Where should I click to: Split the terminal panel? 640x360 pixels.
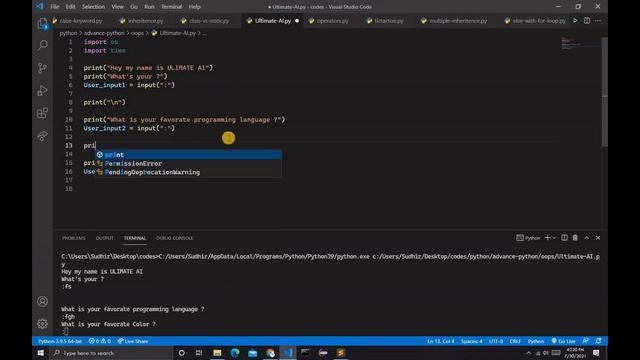click(564, 238)
